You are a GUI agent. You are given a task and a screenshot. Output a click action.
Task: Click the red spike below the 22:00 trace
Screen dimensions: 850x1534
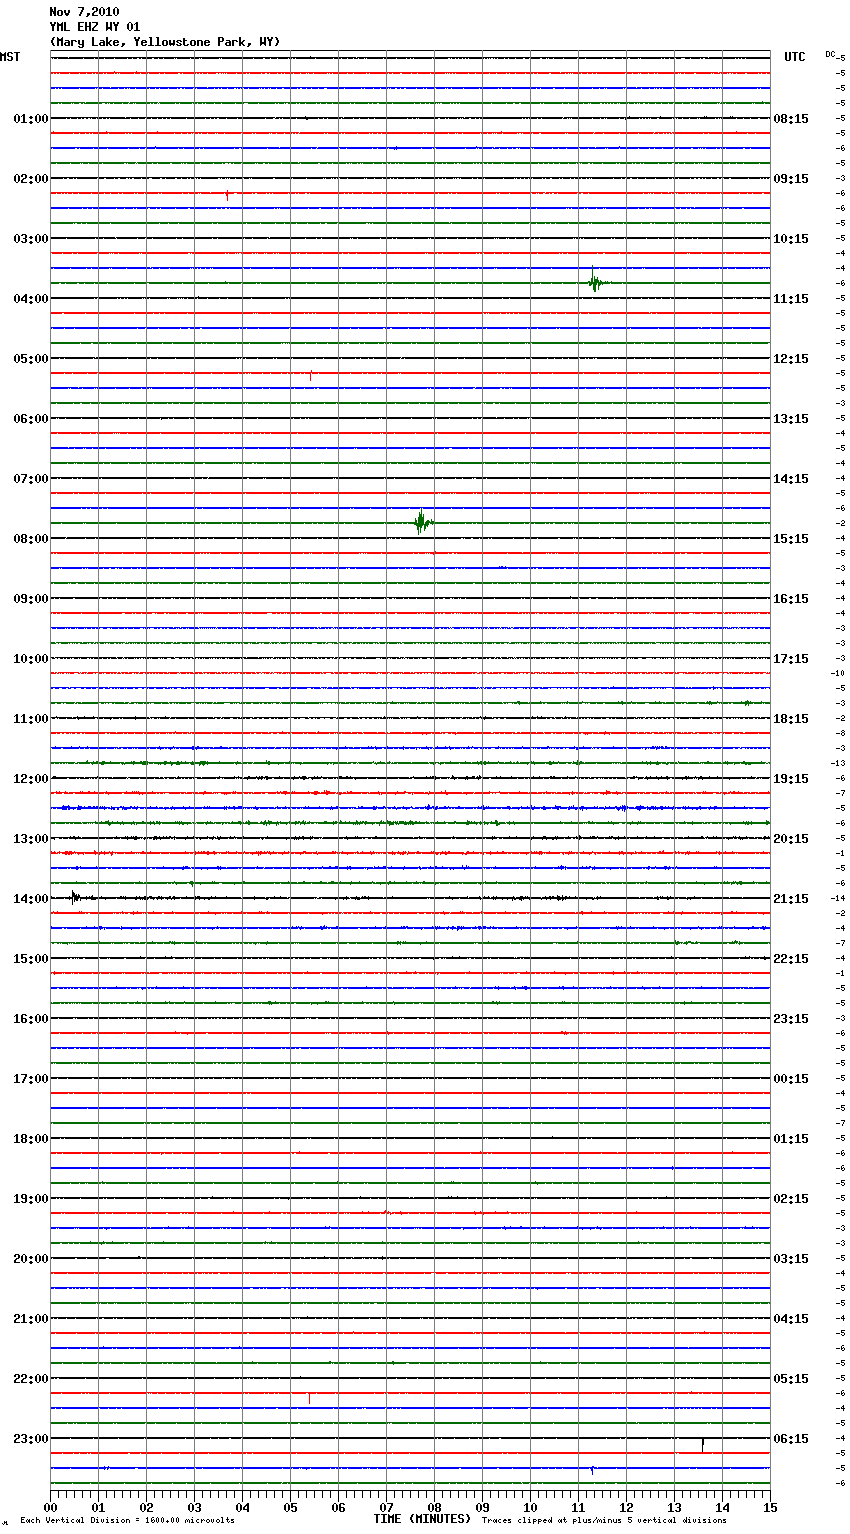309,1398
